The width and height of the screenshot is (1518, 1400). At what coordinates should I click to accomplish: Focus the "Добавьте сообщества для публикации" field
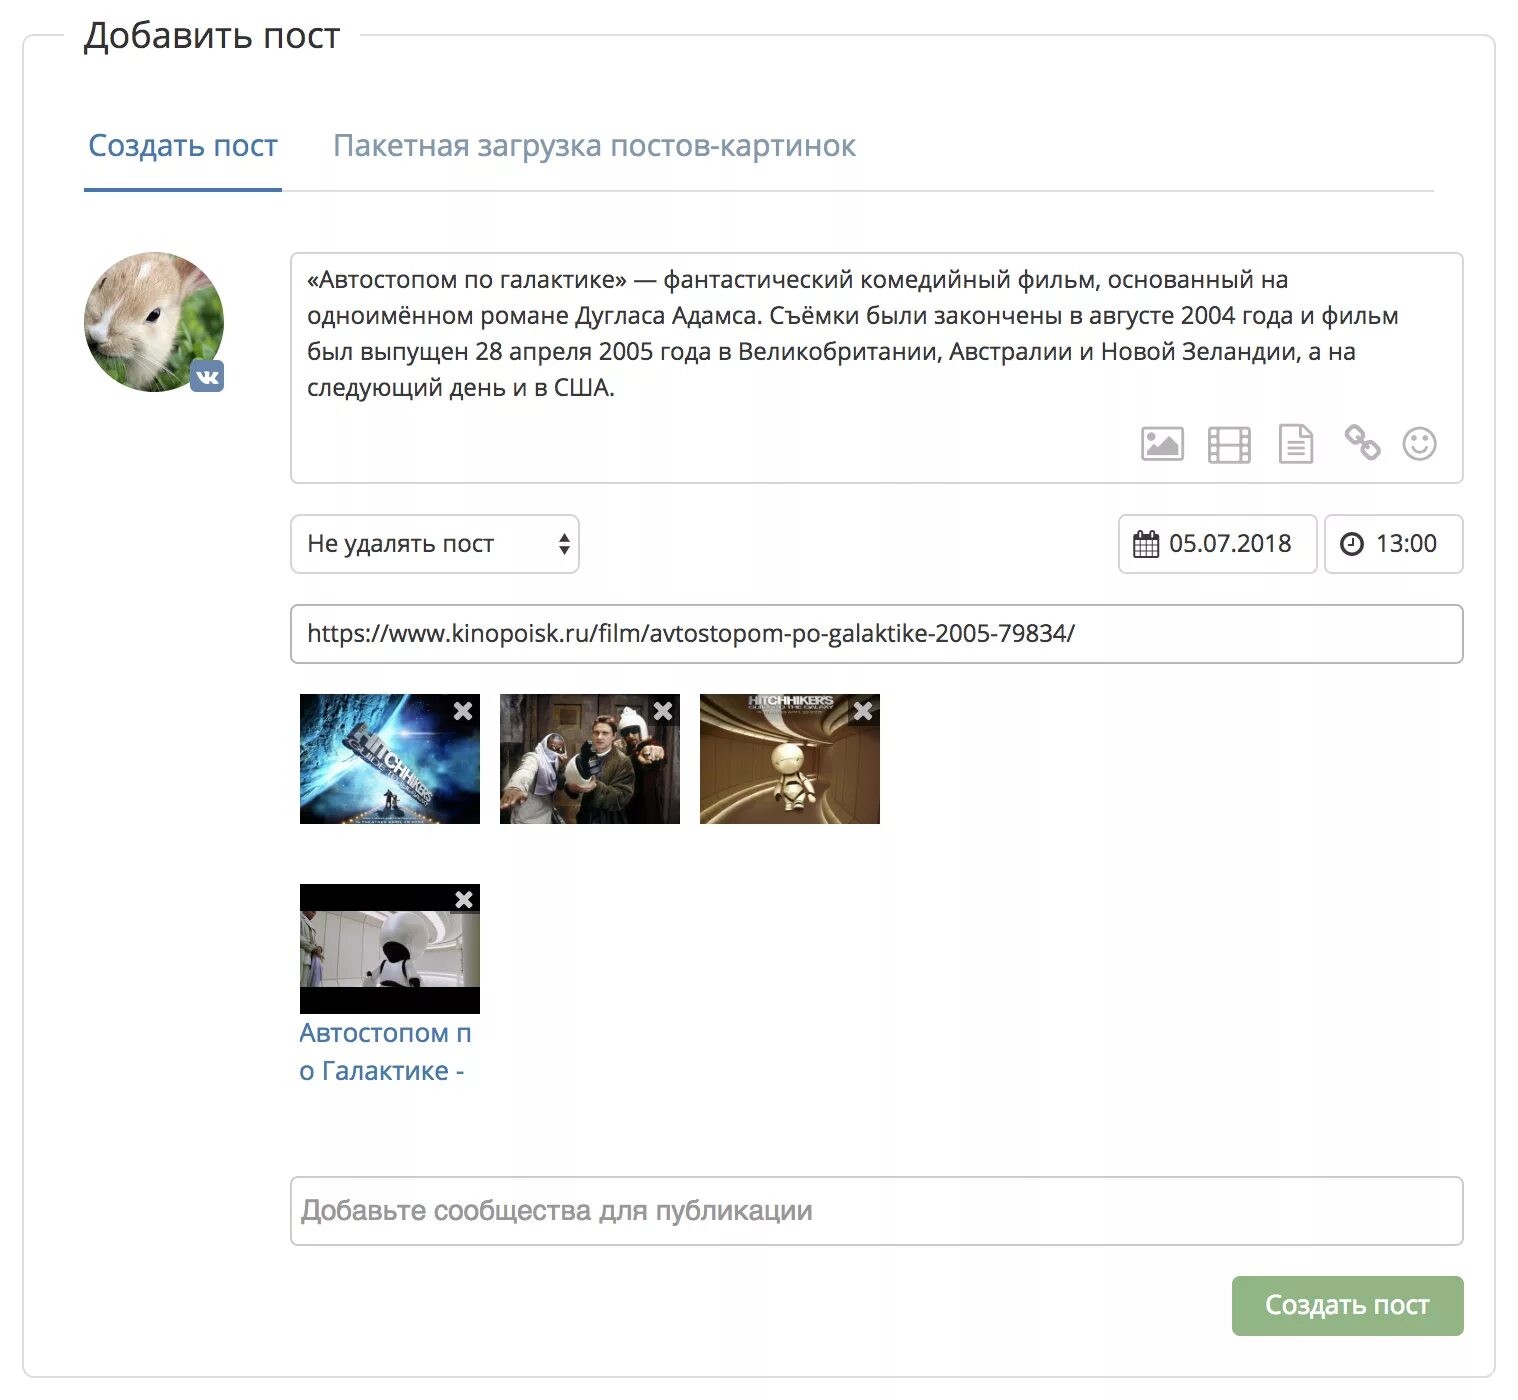click(876, 1211)
